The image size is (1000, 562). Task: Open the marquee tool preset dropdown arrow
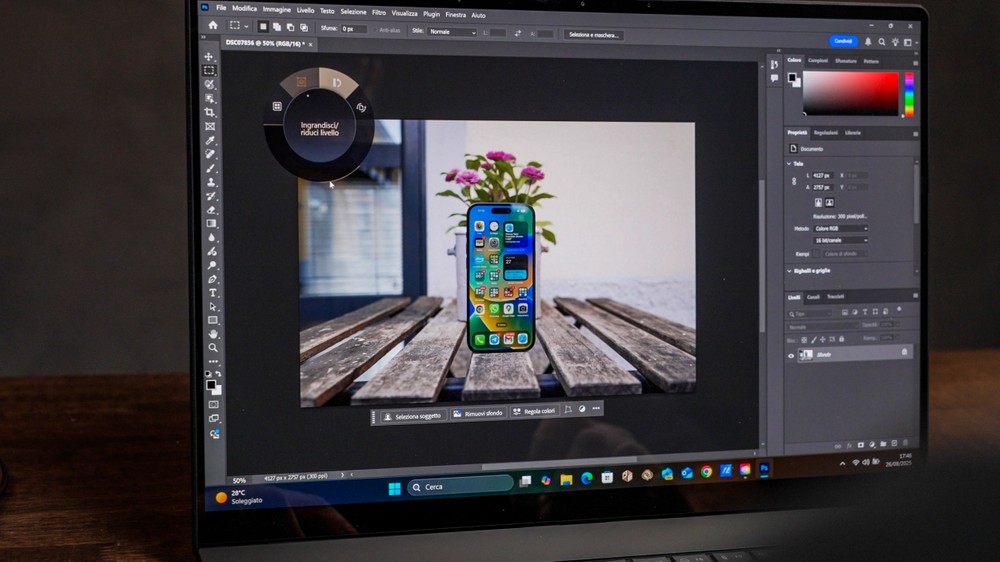[246, 27]
